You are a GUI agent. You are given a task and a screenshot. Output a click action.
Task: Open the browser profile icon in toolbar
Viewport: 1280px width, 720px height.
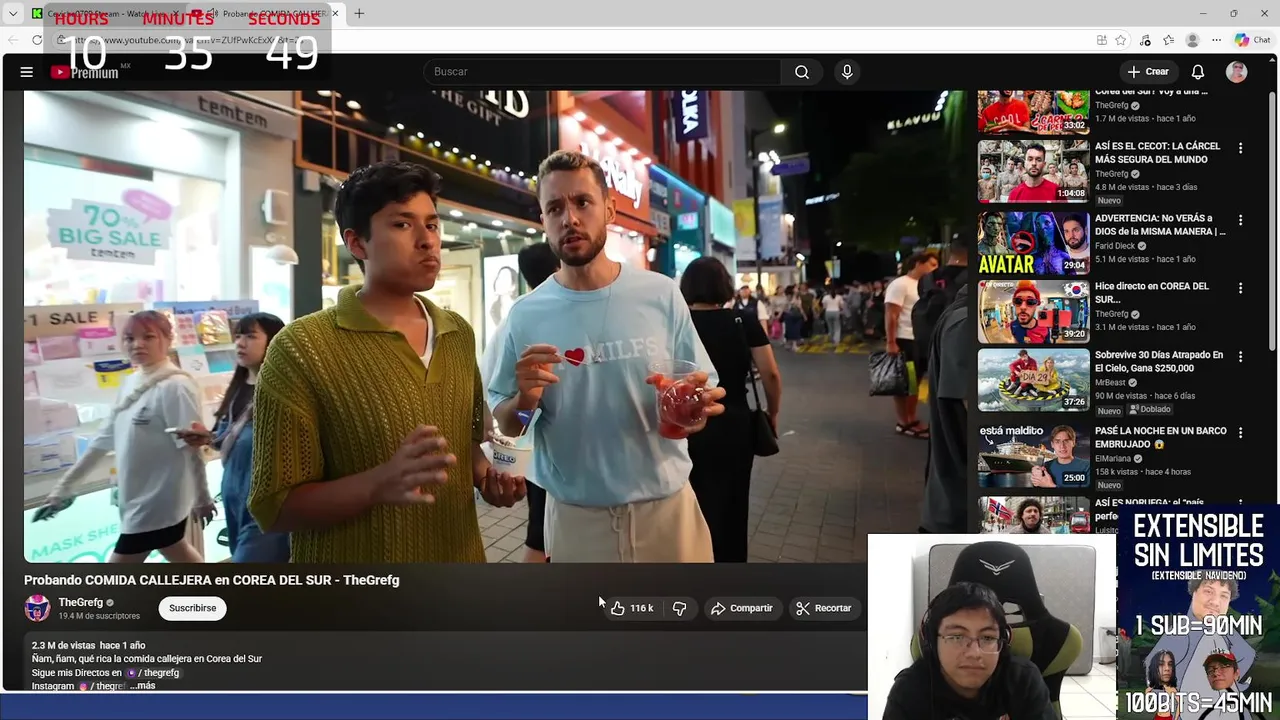[1192, 40]
